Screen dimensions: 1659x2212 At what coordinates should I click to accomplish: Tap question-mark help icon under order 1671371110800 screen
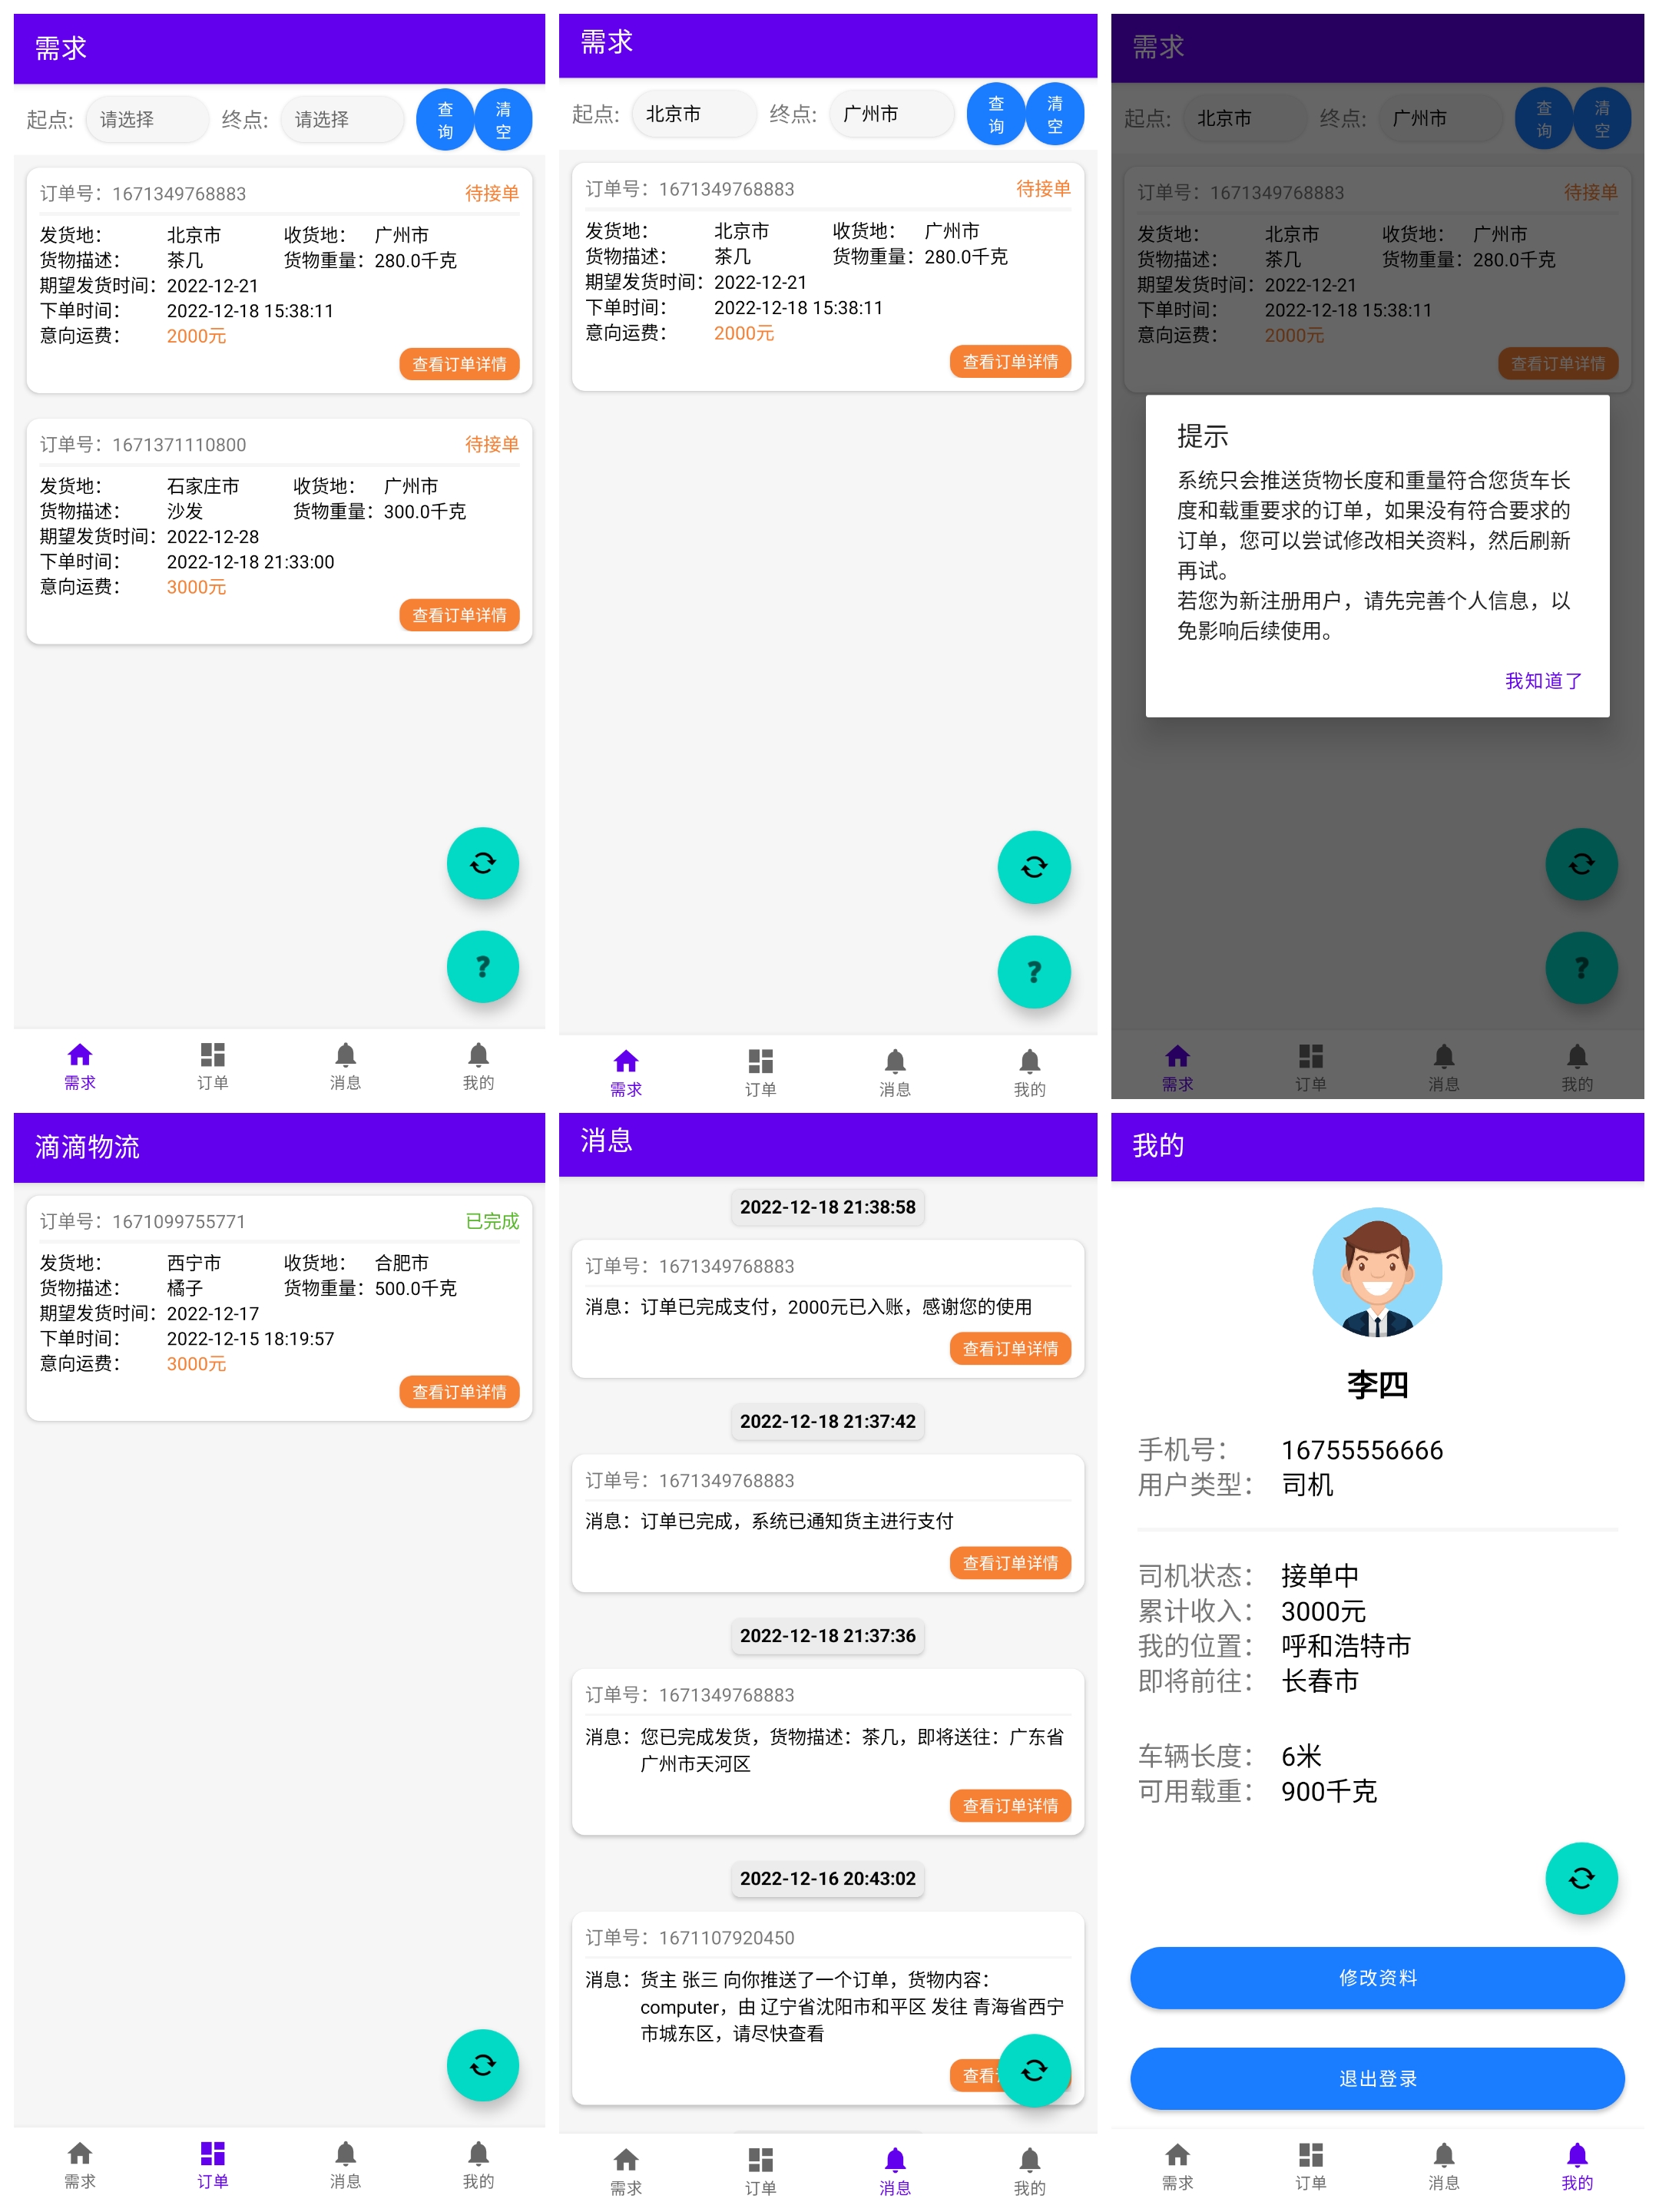point(482,966)
